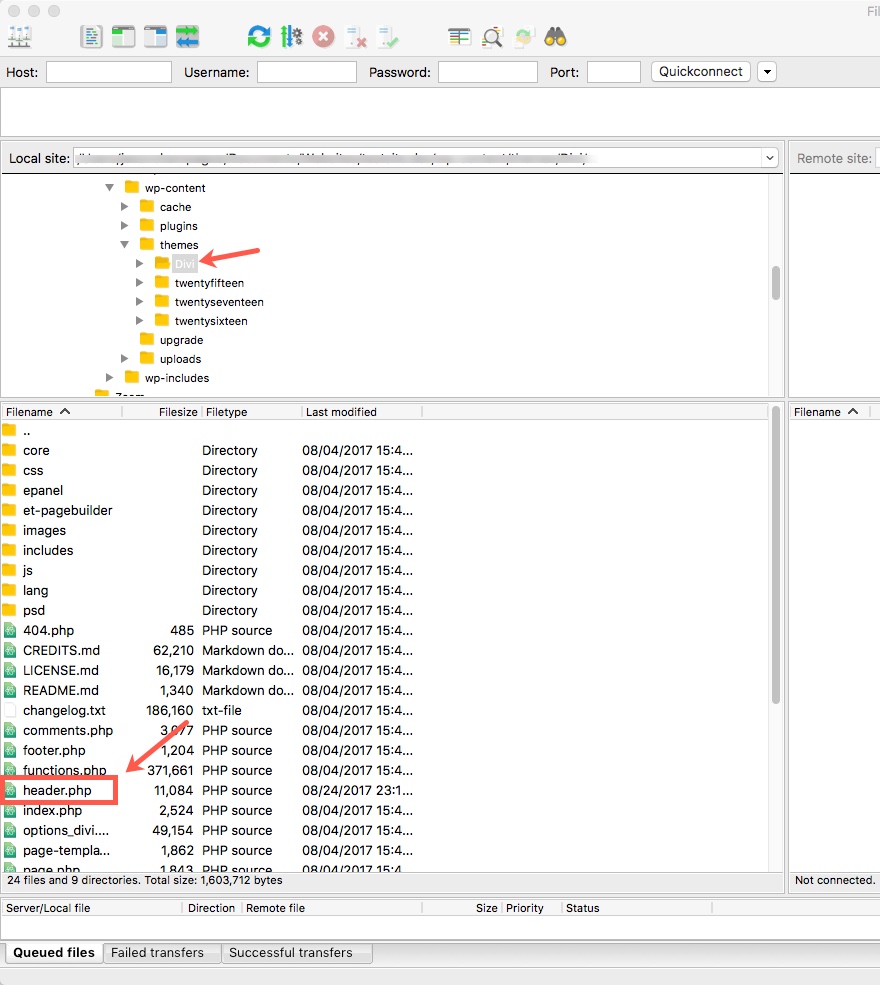Screen dimensions: 880x985
Task: Switch to the Successful transfers tab
Action: (x=290, y=953)
